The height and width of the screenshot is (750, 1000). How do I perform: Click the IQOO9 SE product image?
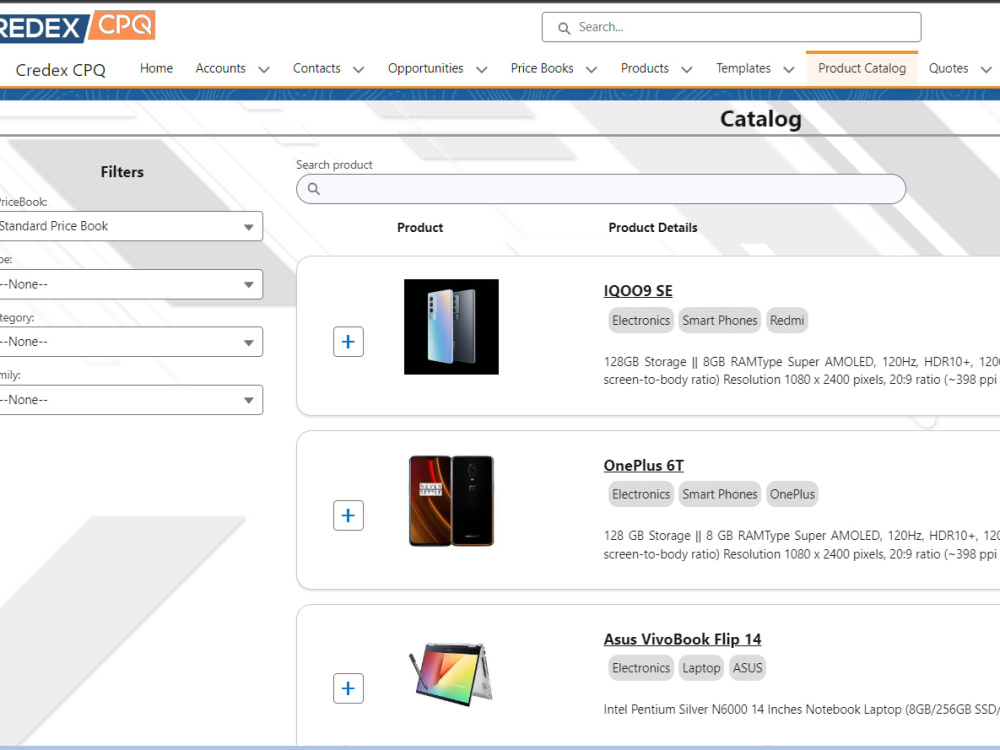(452, 327)
